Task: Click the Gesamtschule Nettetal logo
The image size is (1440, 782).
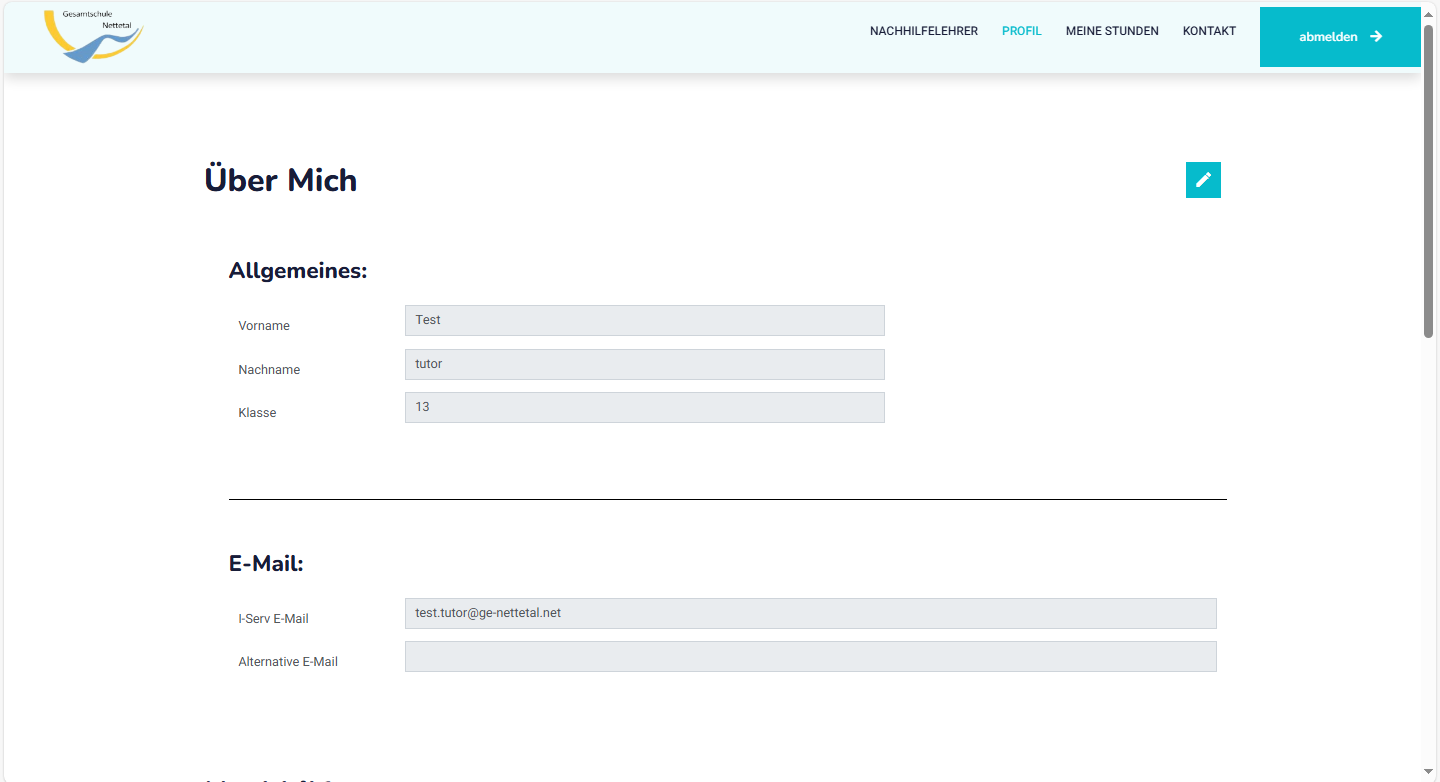Action: click(93, 36)
